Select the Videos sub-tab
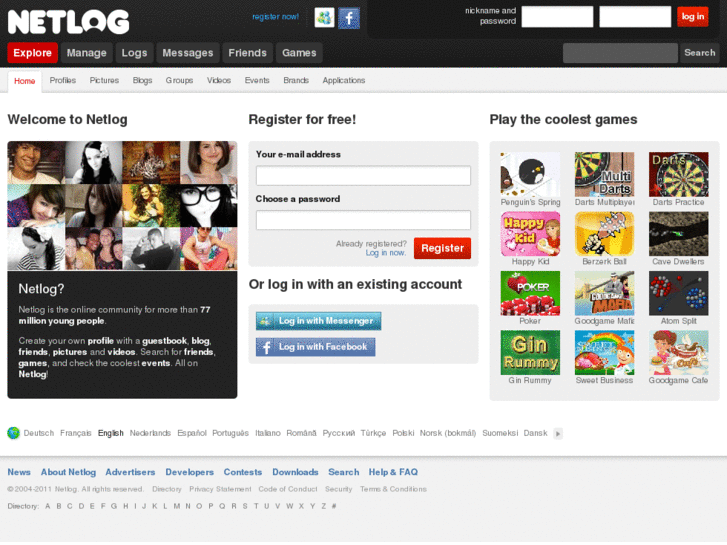Screen dimensions: 727x545 coord(219,80)
